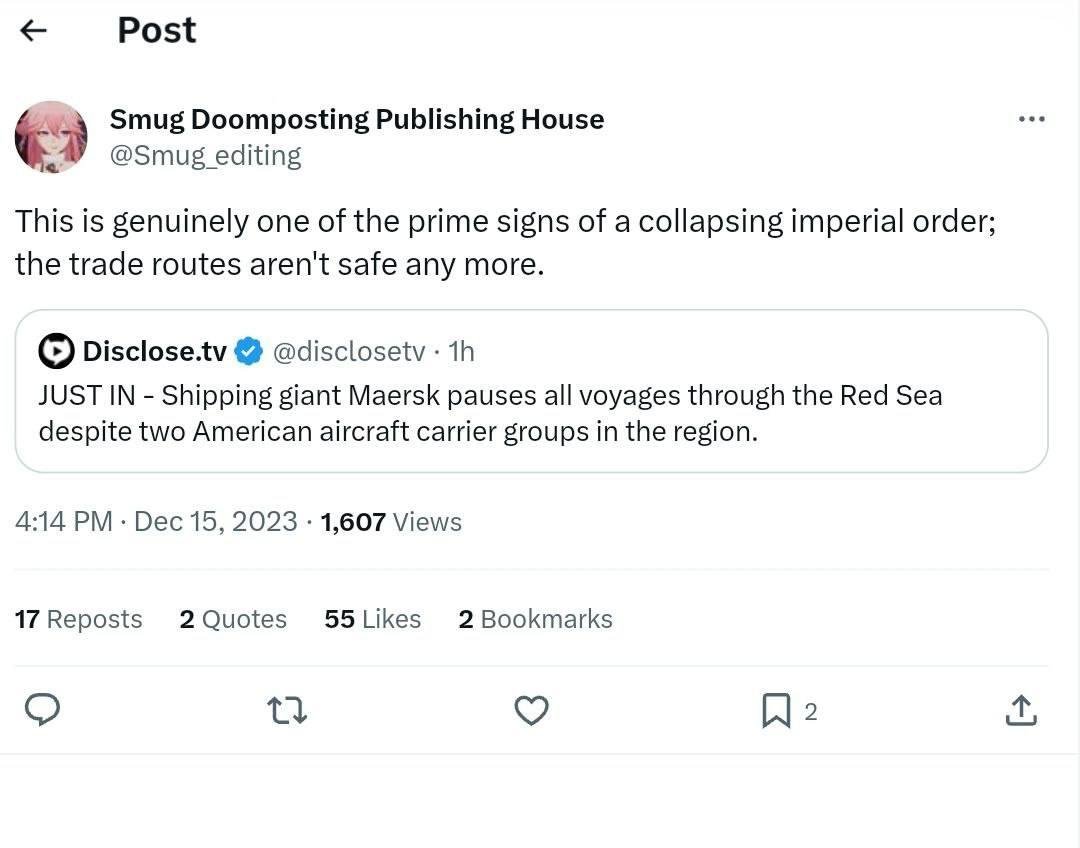Open Smug Doomposting profile avatar

(51, 137)
